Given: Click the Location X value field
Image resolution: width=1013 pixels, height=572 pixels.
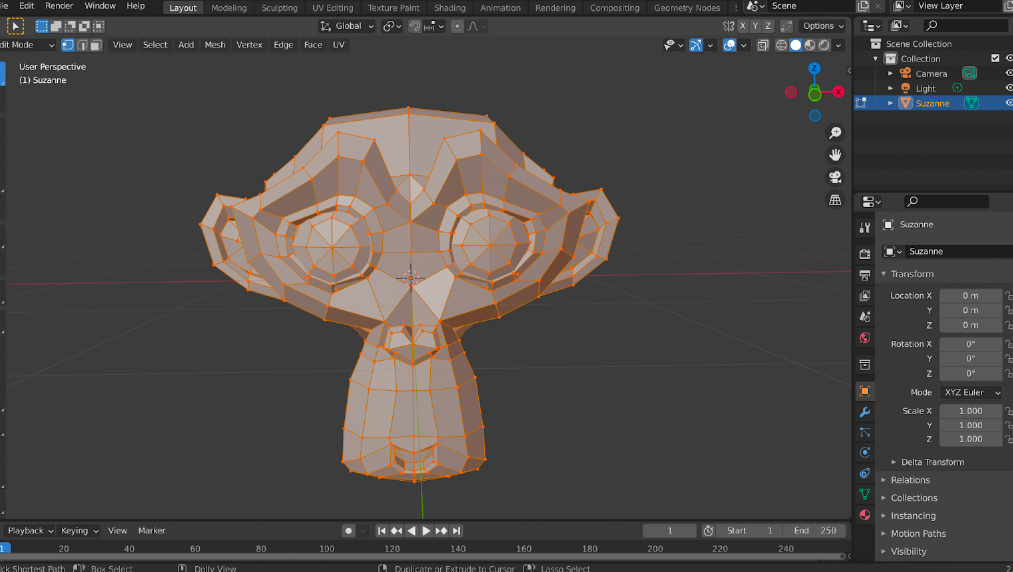Looking at the screenshot, I should tap(970, 295).
